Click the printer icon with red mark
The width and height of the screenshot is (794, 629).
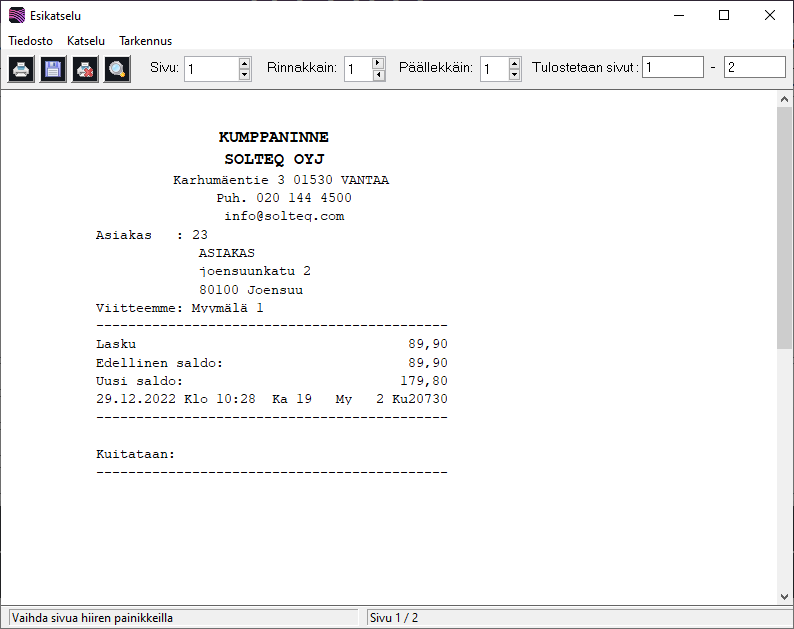coord(85,69)
